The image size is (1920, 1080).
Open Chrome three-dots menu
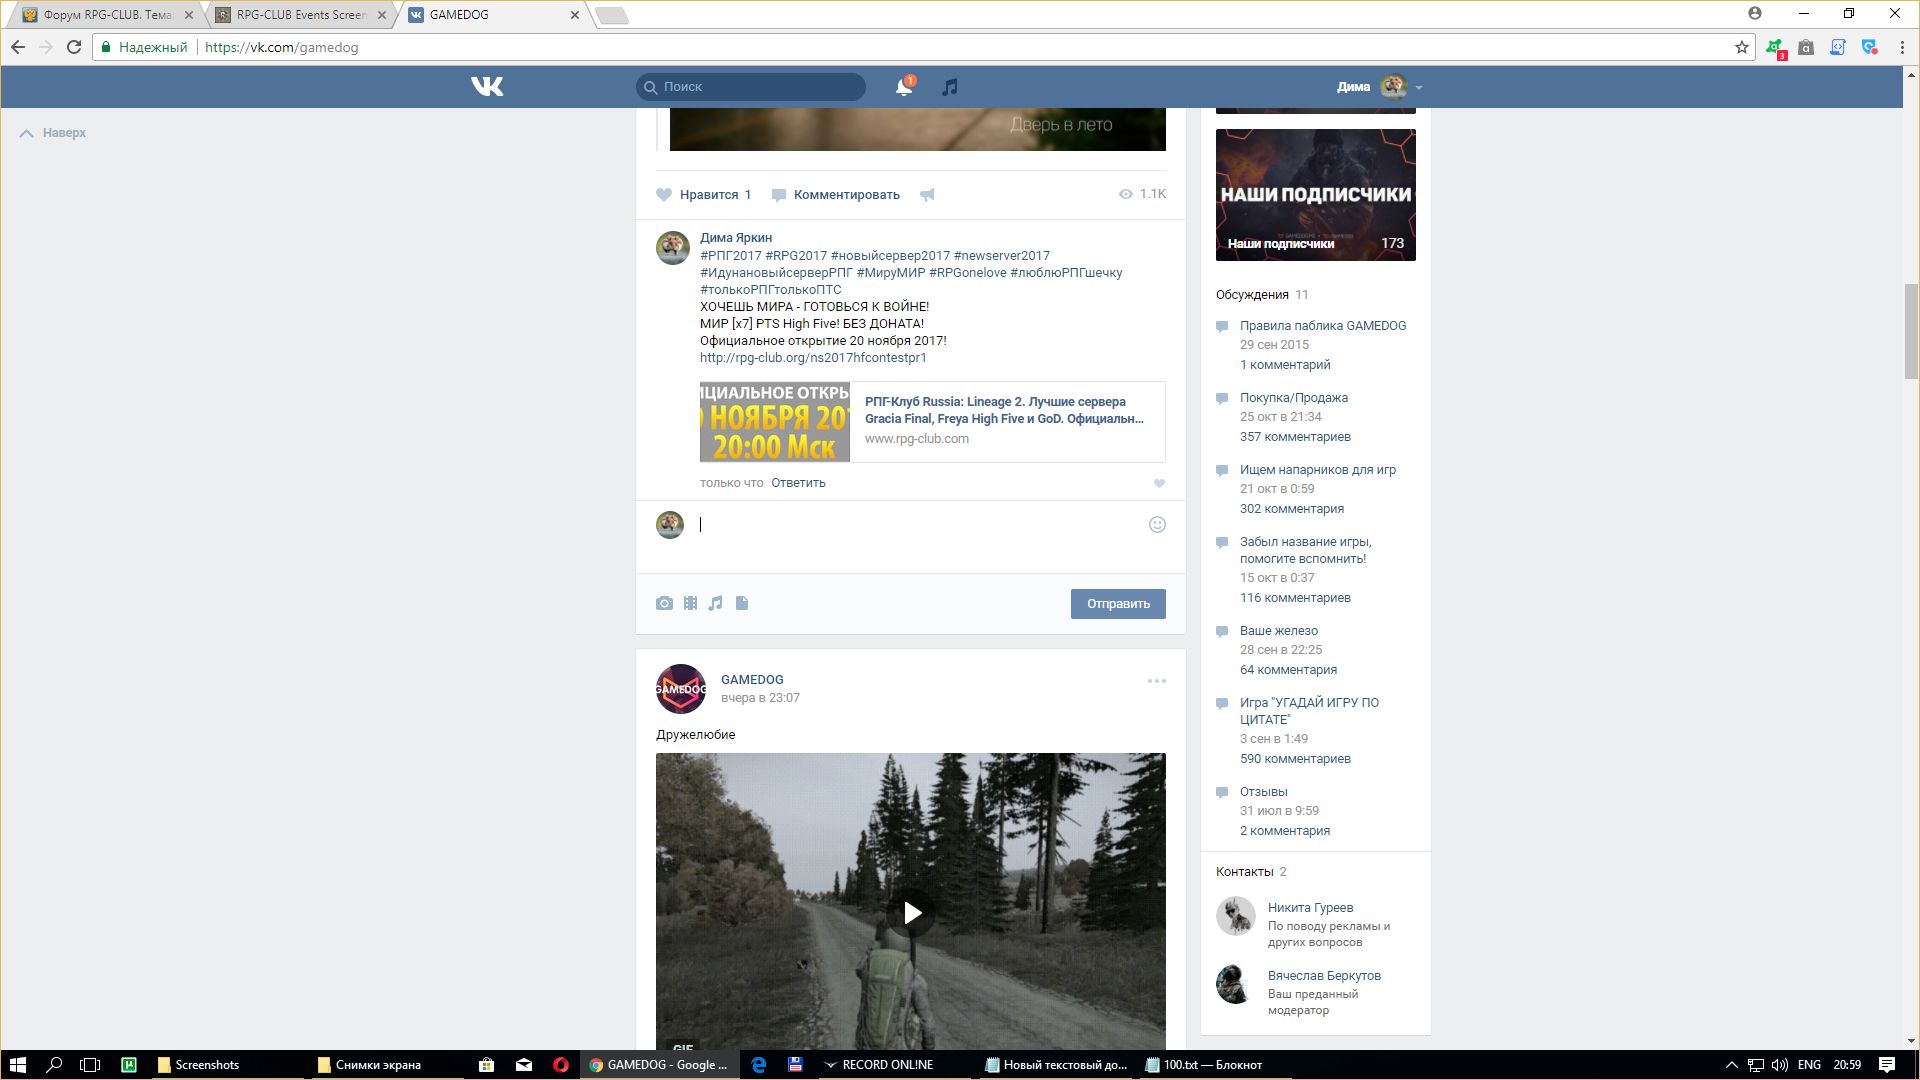pos(1902,47)
